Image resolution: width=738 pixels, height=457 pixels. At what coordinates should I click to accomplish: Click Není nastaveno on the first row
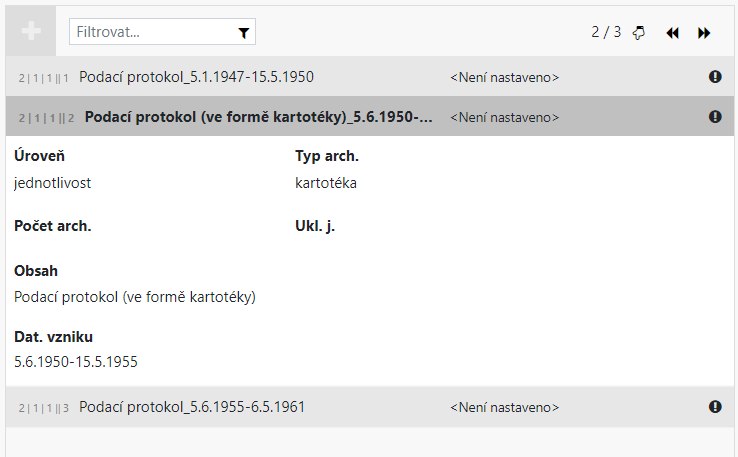(504, 77)
